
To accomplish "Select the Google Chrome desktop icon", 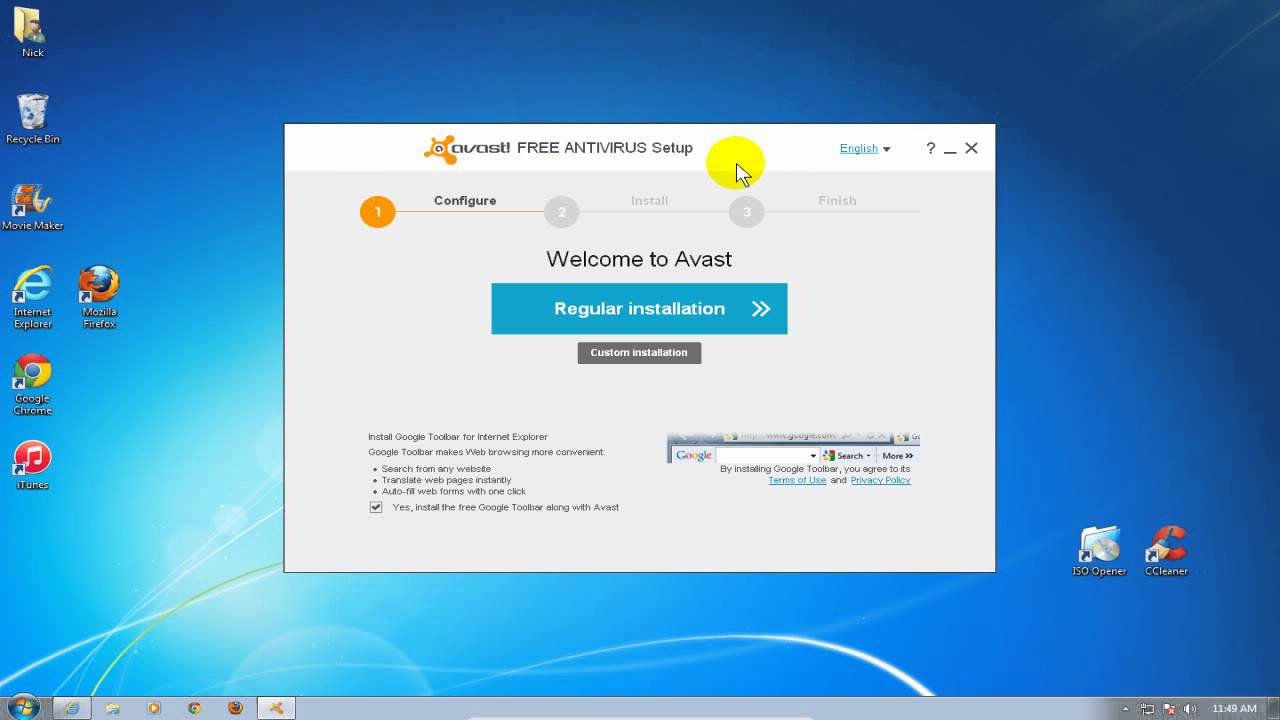I will pyautogui.click(x=32, y=384).
